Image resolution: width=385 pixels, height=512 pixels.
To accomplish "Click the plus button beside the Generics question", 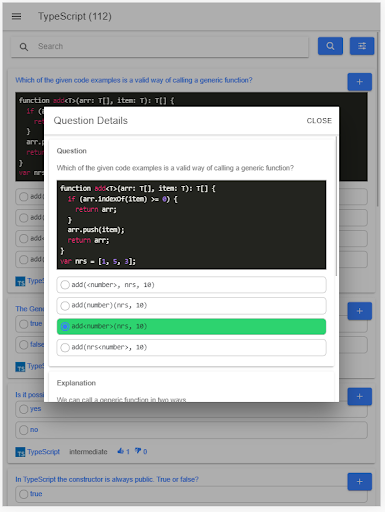I will (359, 311).
